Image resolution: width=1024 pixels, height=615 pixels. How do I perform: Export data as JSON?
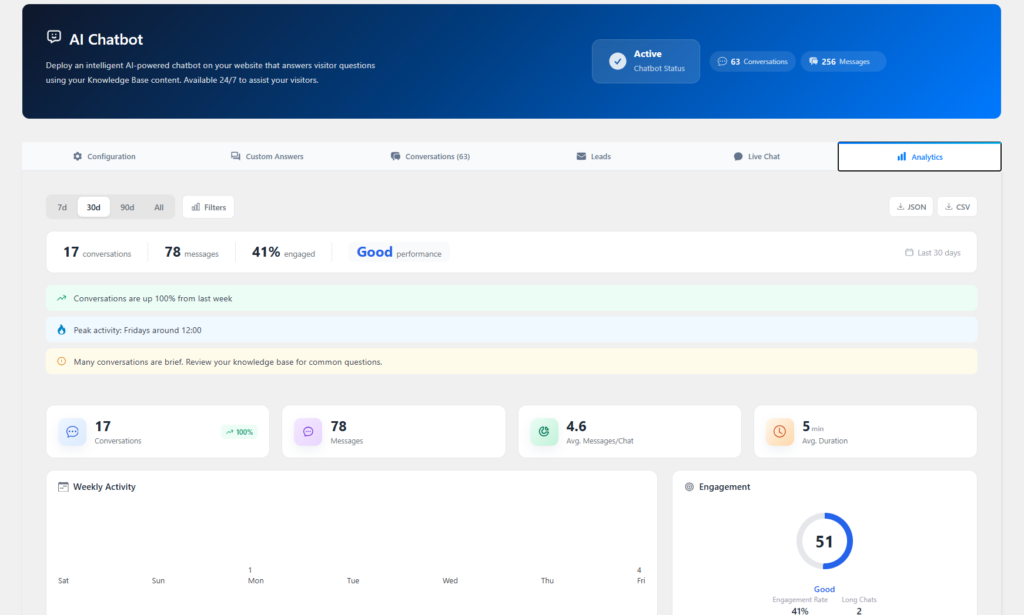(910, 206)
